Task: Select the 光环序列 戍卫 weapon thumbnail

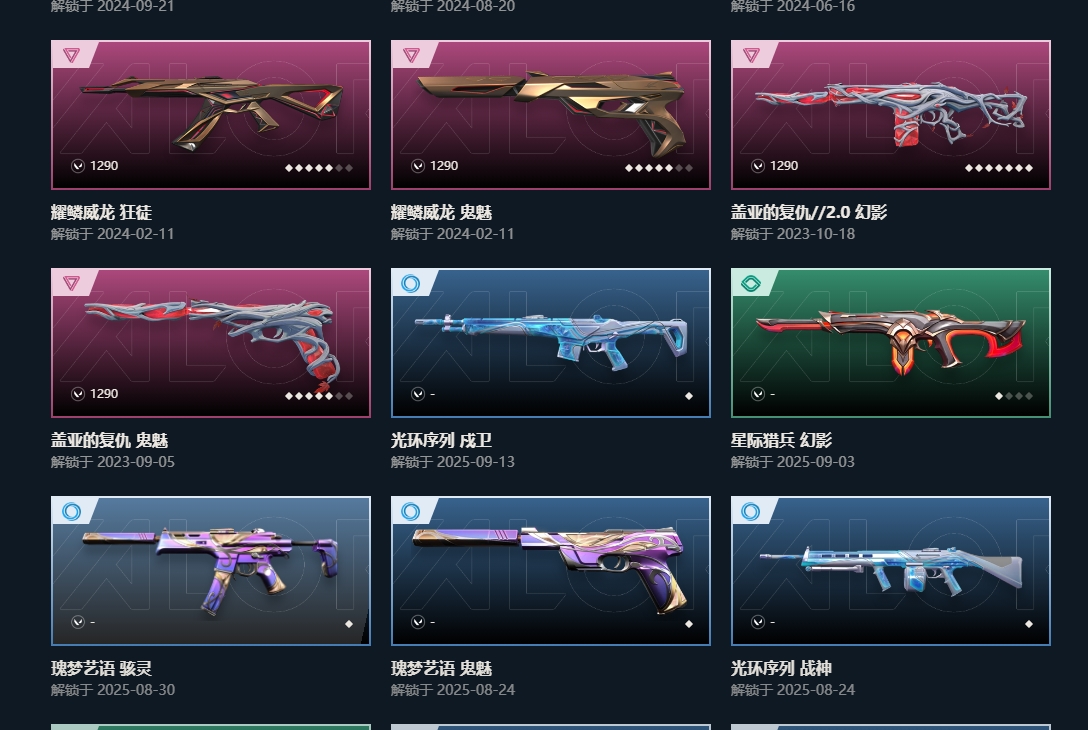Action: pyautogui.click(x=551, y=343)
